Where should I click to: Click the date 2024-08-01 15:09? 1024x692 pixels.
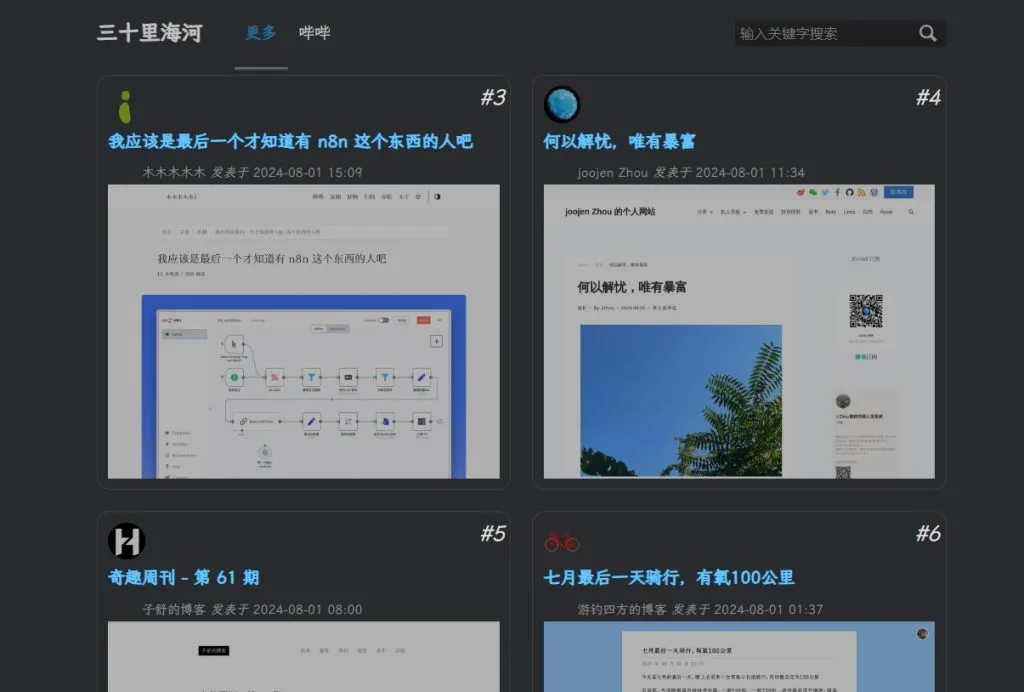[308, 172]
